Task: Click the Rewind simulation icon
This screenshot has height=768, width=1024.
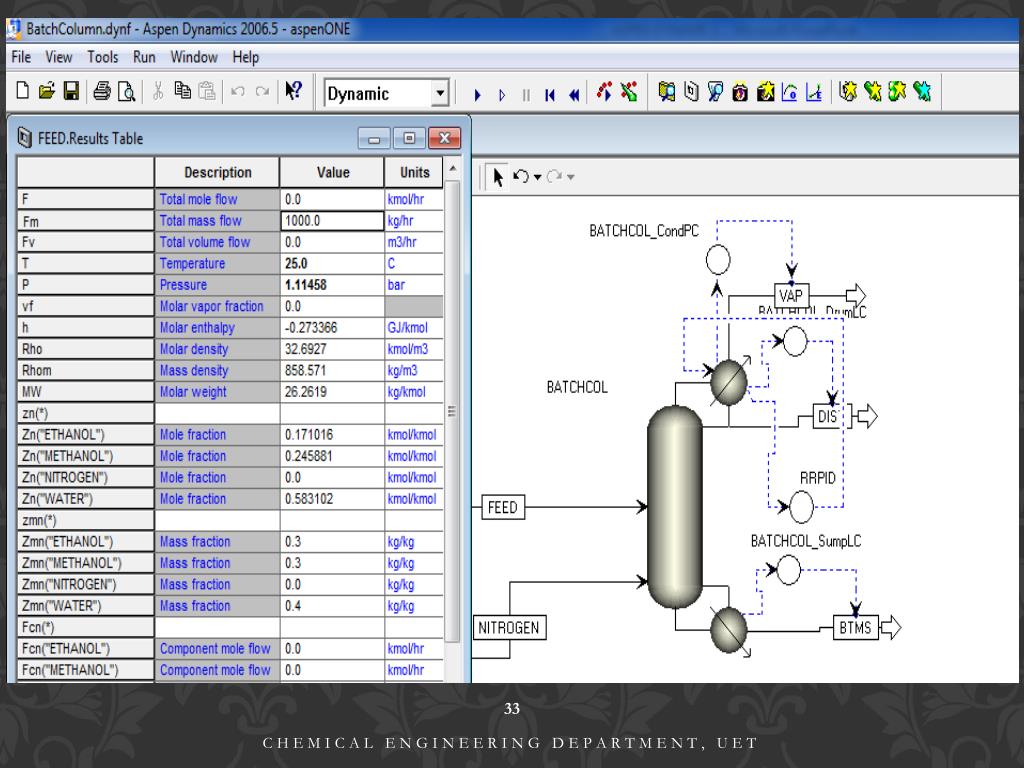Action: (x=574, y=95)
